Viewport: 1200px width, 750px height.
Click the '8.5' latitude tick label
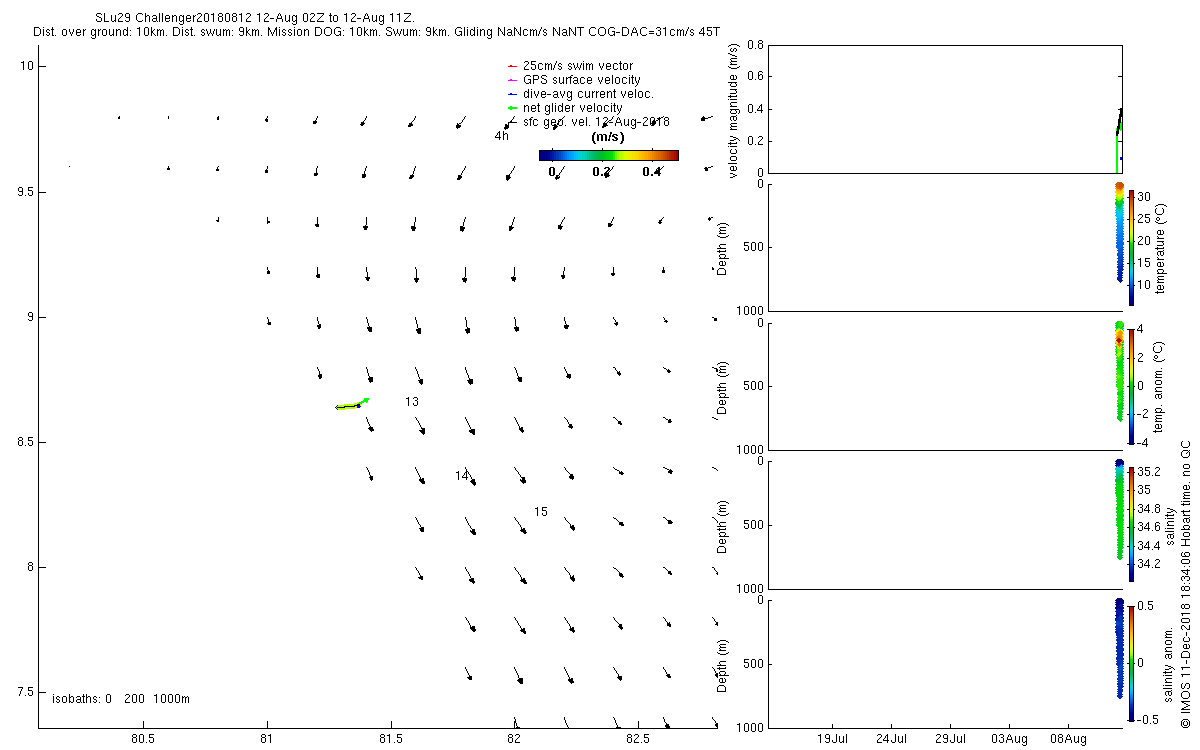[24, 442]
